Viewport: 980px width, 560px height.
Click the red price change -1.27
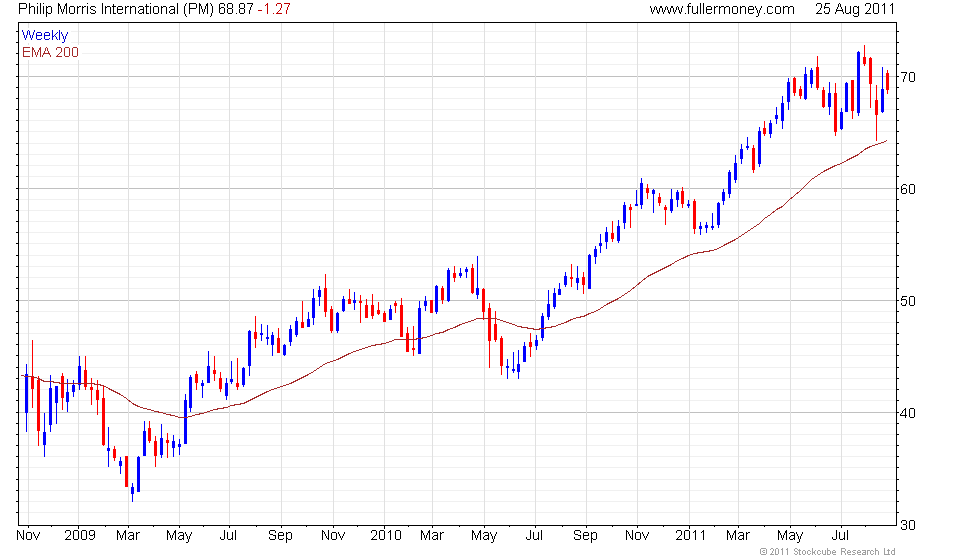tap(274, 9)
